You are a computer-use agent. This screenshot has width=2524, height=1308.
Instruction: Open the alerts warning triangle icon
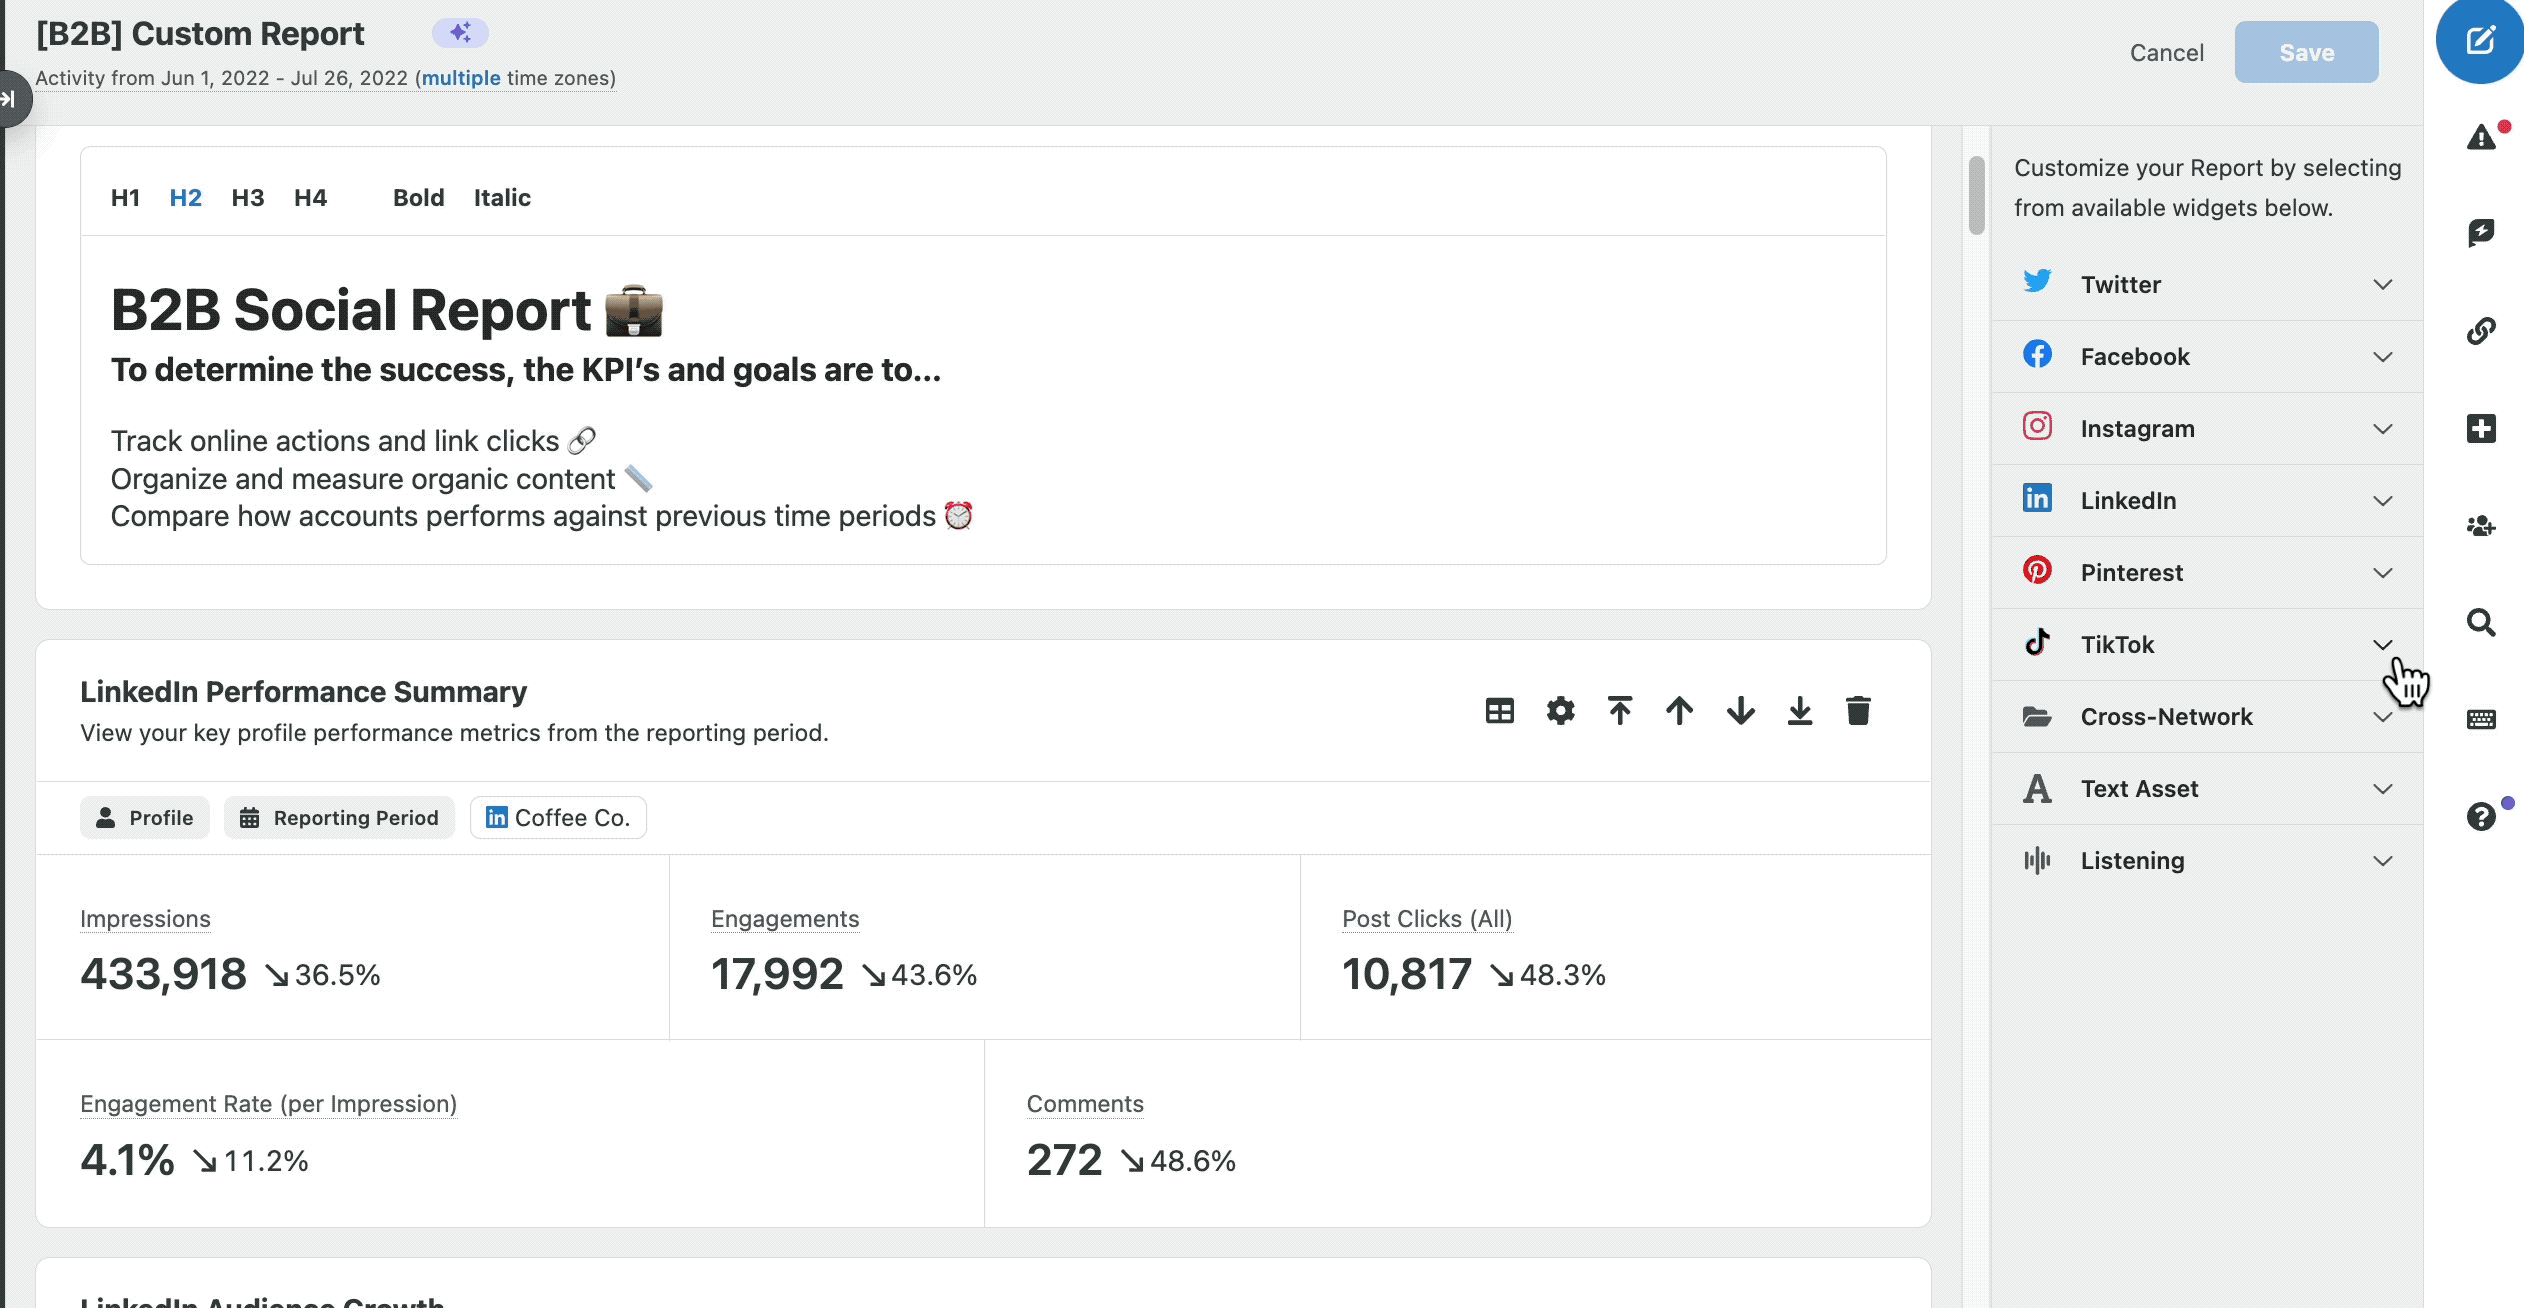tap(2481, 137)
